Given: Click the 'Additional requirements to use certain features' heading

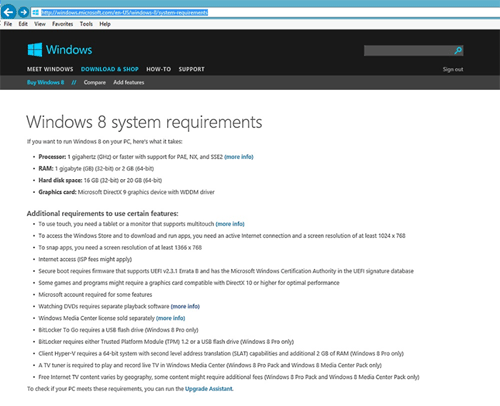Looking at the screenshot, I should tap(103, 213).
